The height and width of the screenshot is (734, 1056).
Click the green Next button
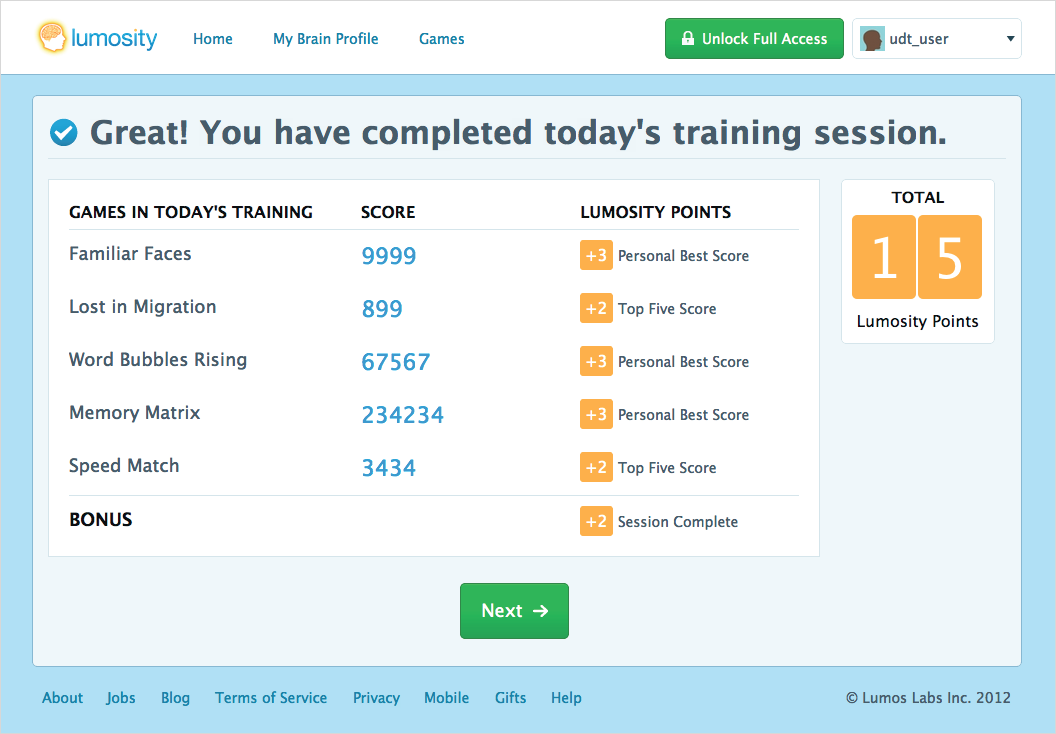(515, 611)
